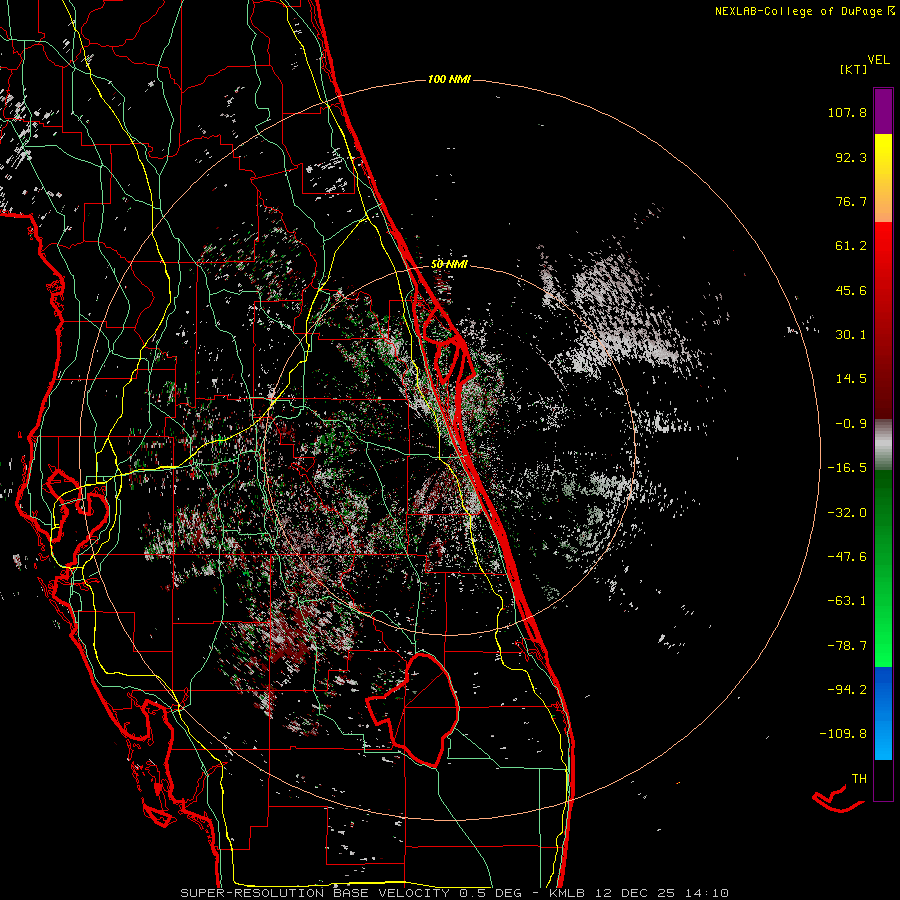Click the -16.5 velocity scale value
The width and height of the screenshot is (900, 900).
[847, 468]
